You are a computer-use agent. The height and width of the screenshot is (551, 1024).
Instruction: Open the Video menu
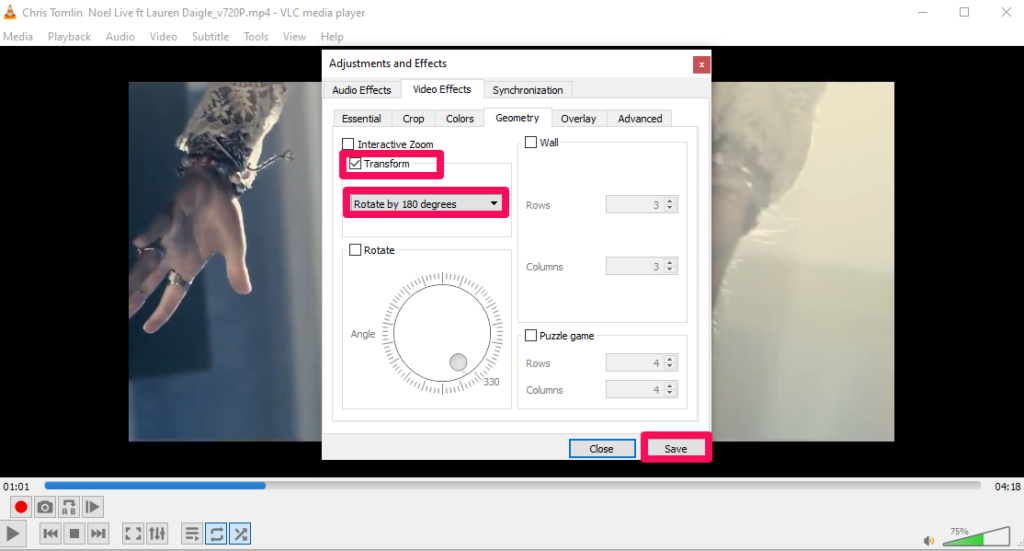point(163,37)
